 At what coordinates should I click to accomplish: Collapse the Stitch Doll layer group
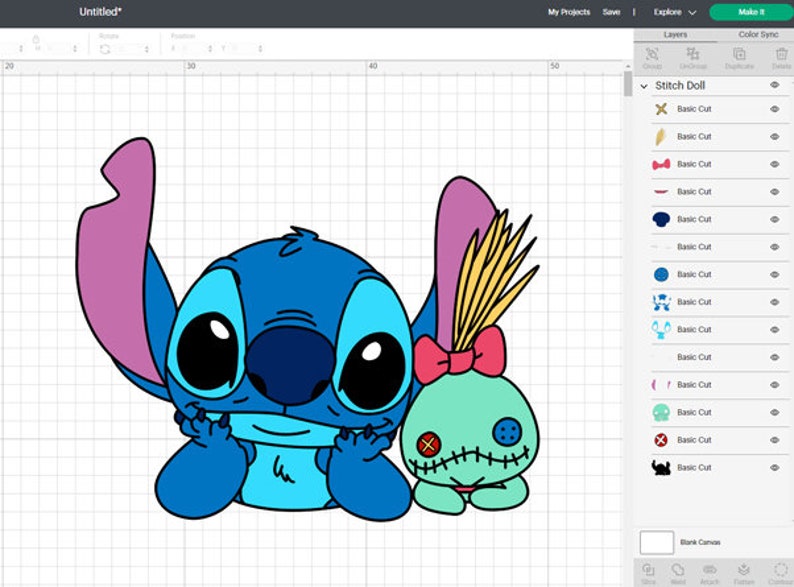pyautogui.click(x=644, y=86)
